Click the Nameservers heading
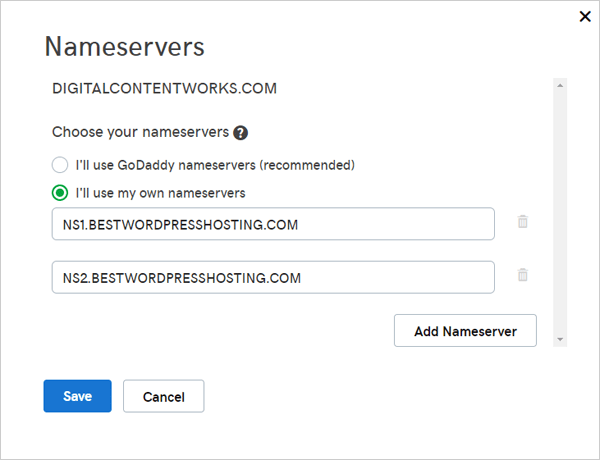The height and width of the screenshot is (460, 600). tap(125, 47)
